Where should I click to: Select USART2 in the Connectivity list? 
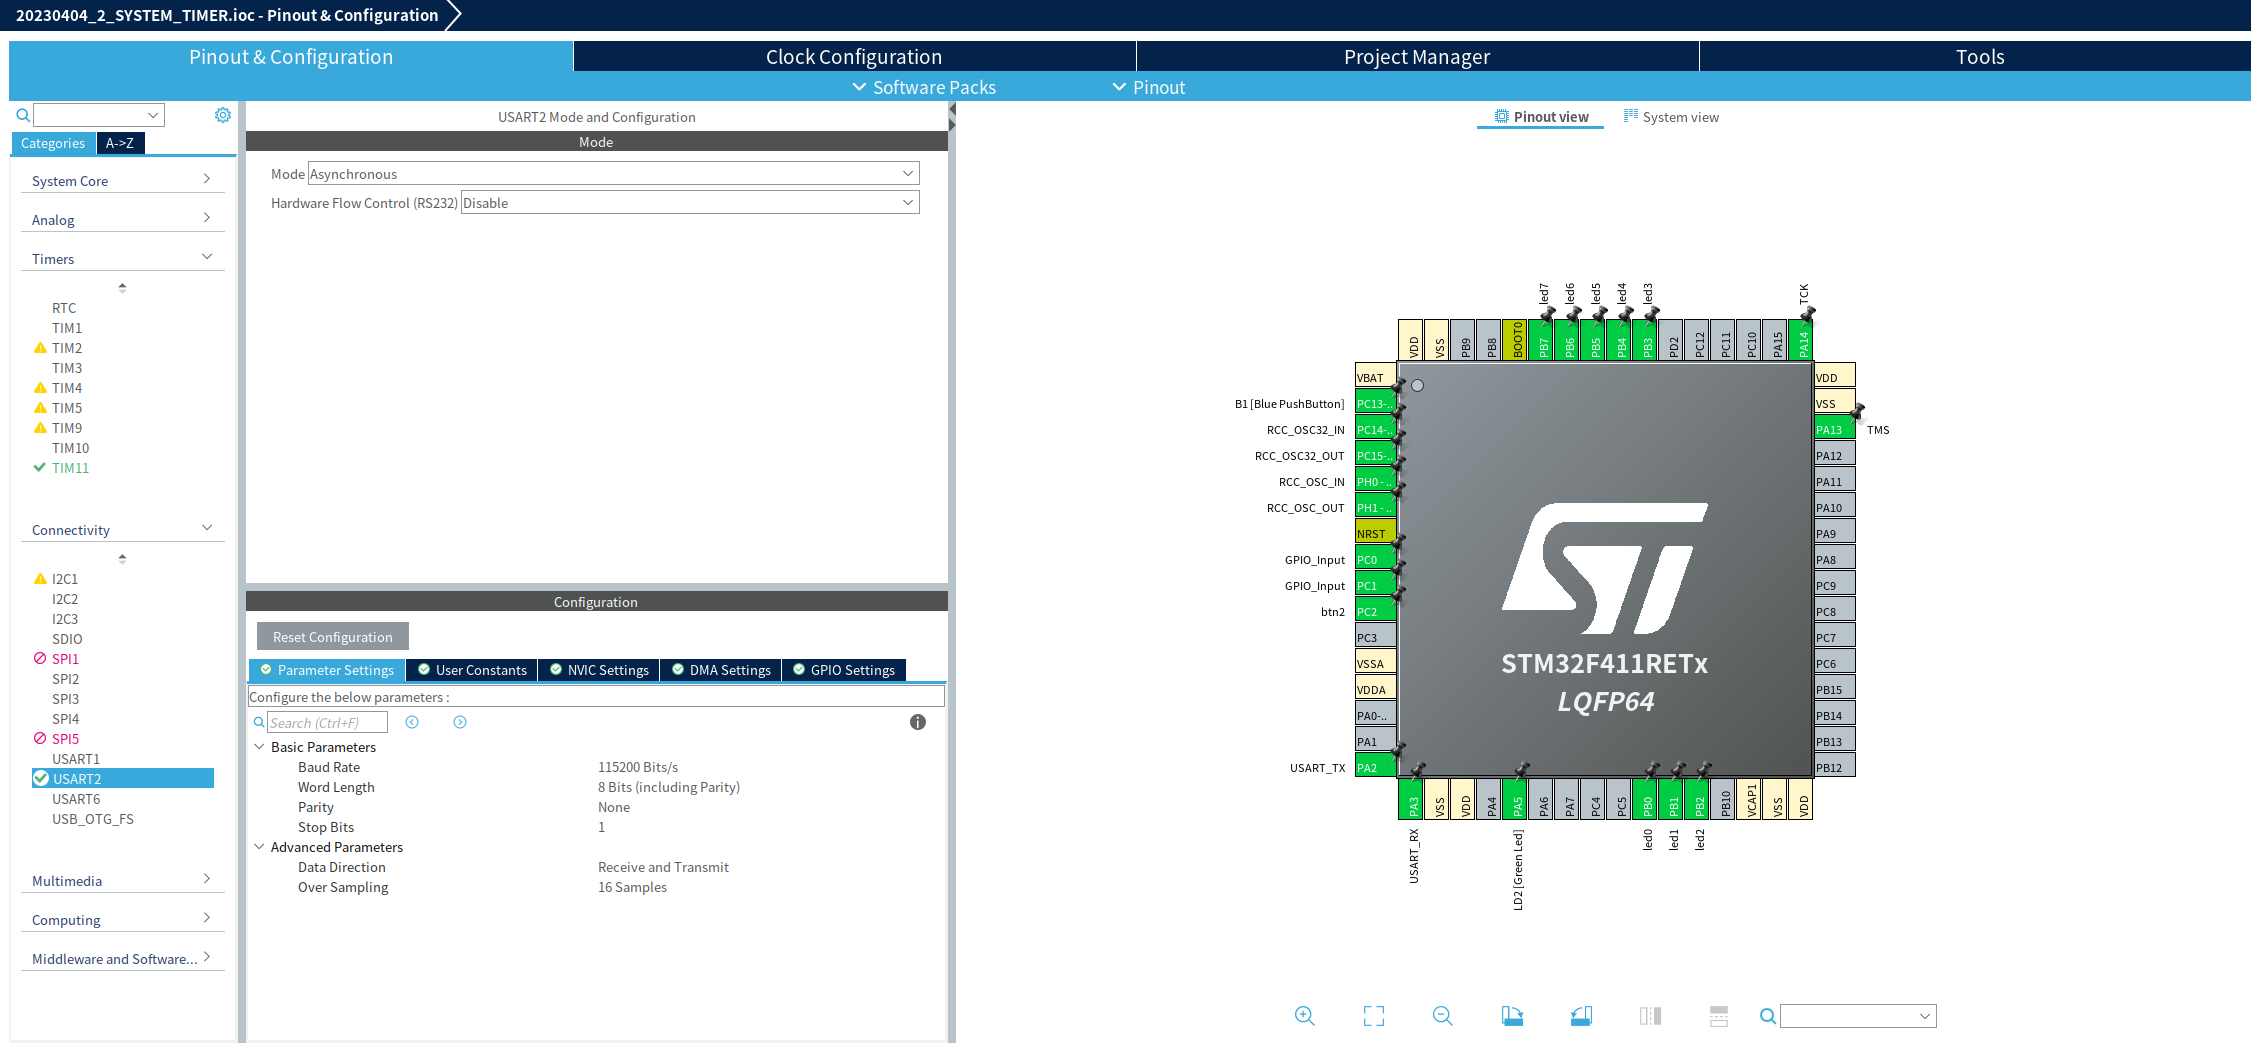pyautogui.click(x=123, y=779)
